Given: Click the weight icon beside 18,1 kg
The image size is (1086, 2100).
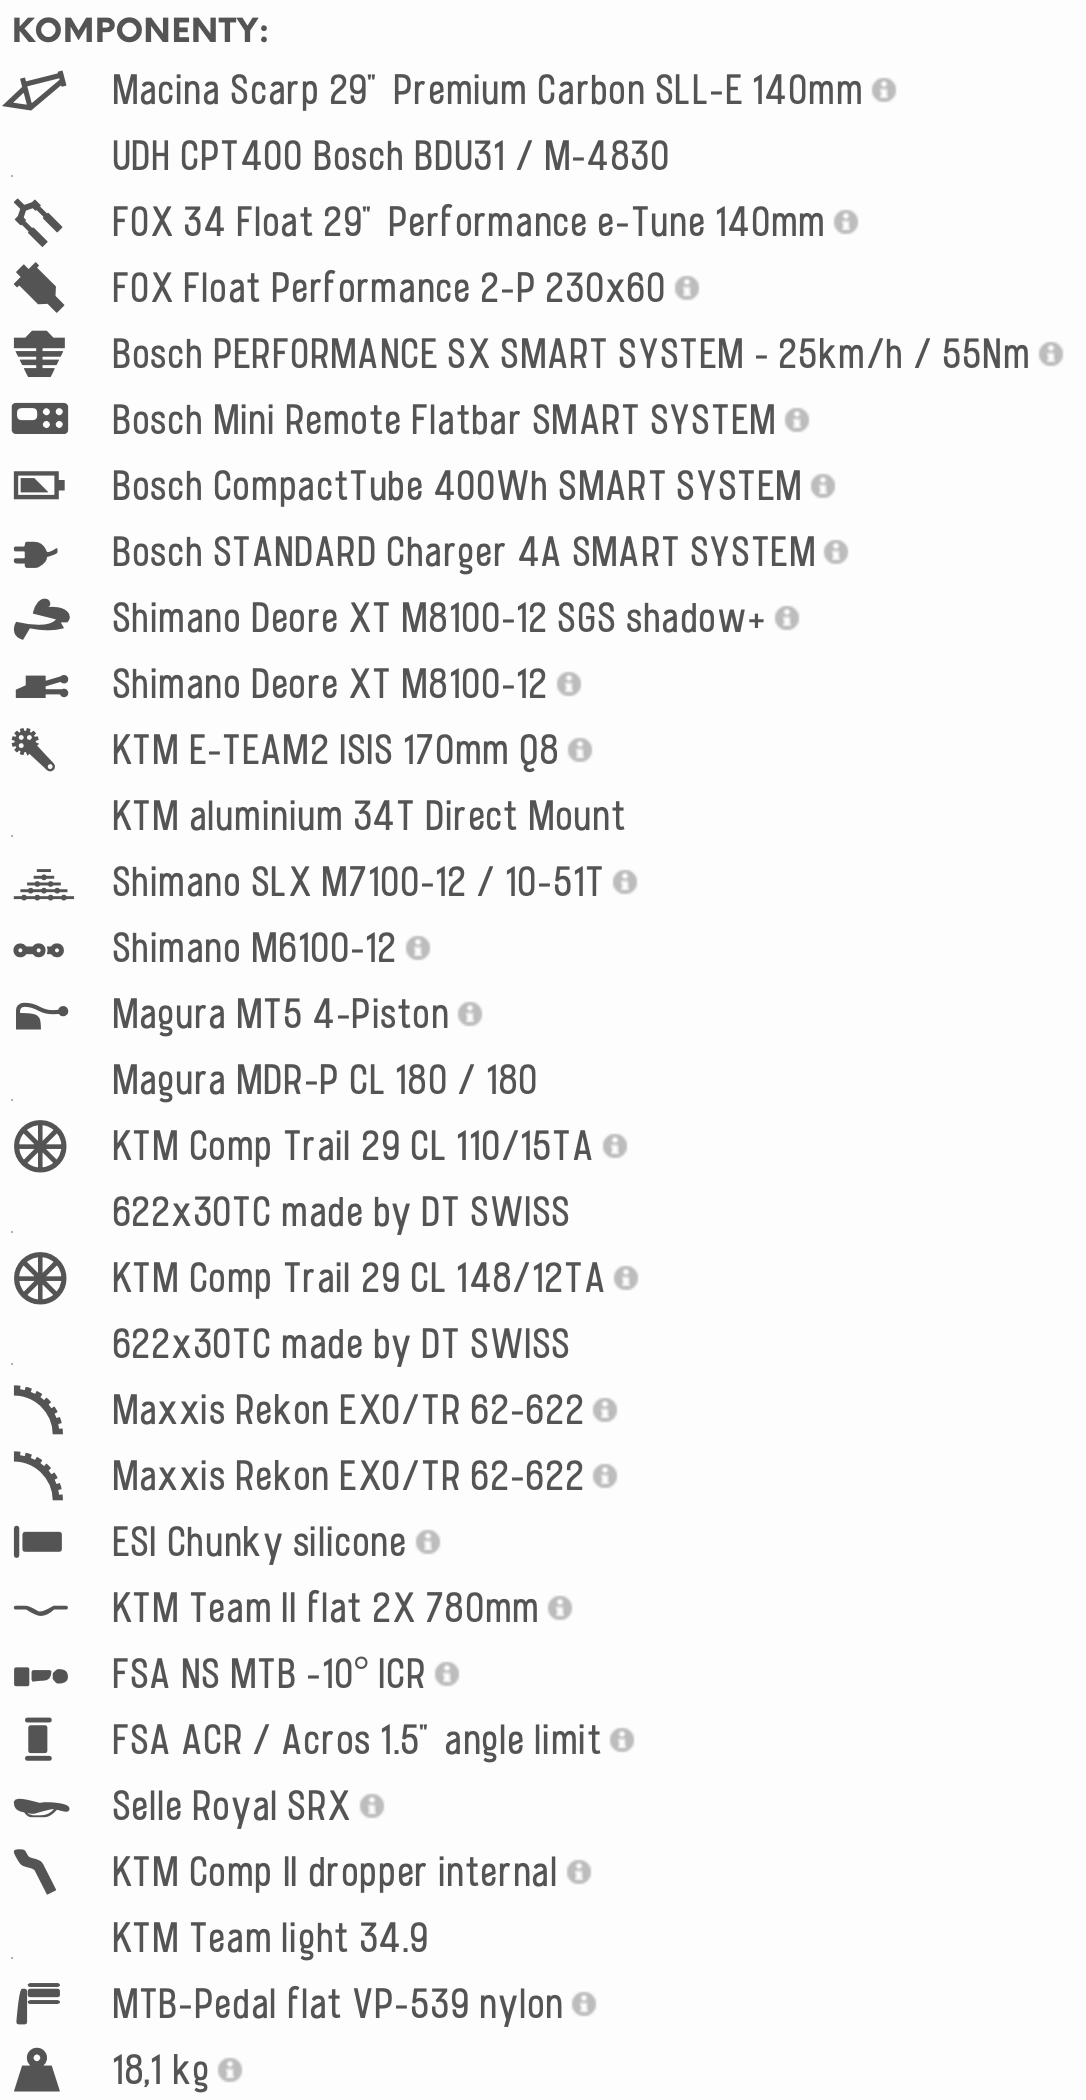Looking at the screenshot, I should [38, 2070].
